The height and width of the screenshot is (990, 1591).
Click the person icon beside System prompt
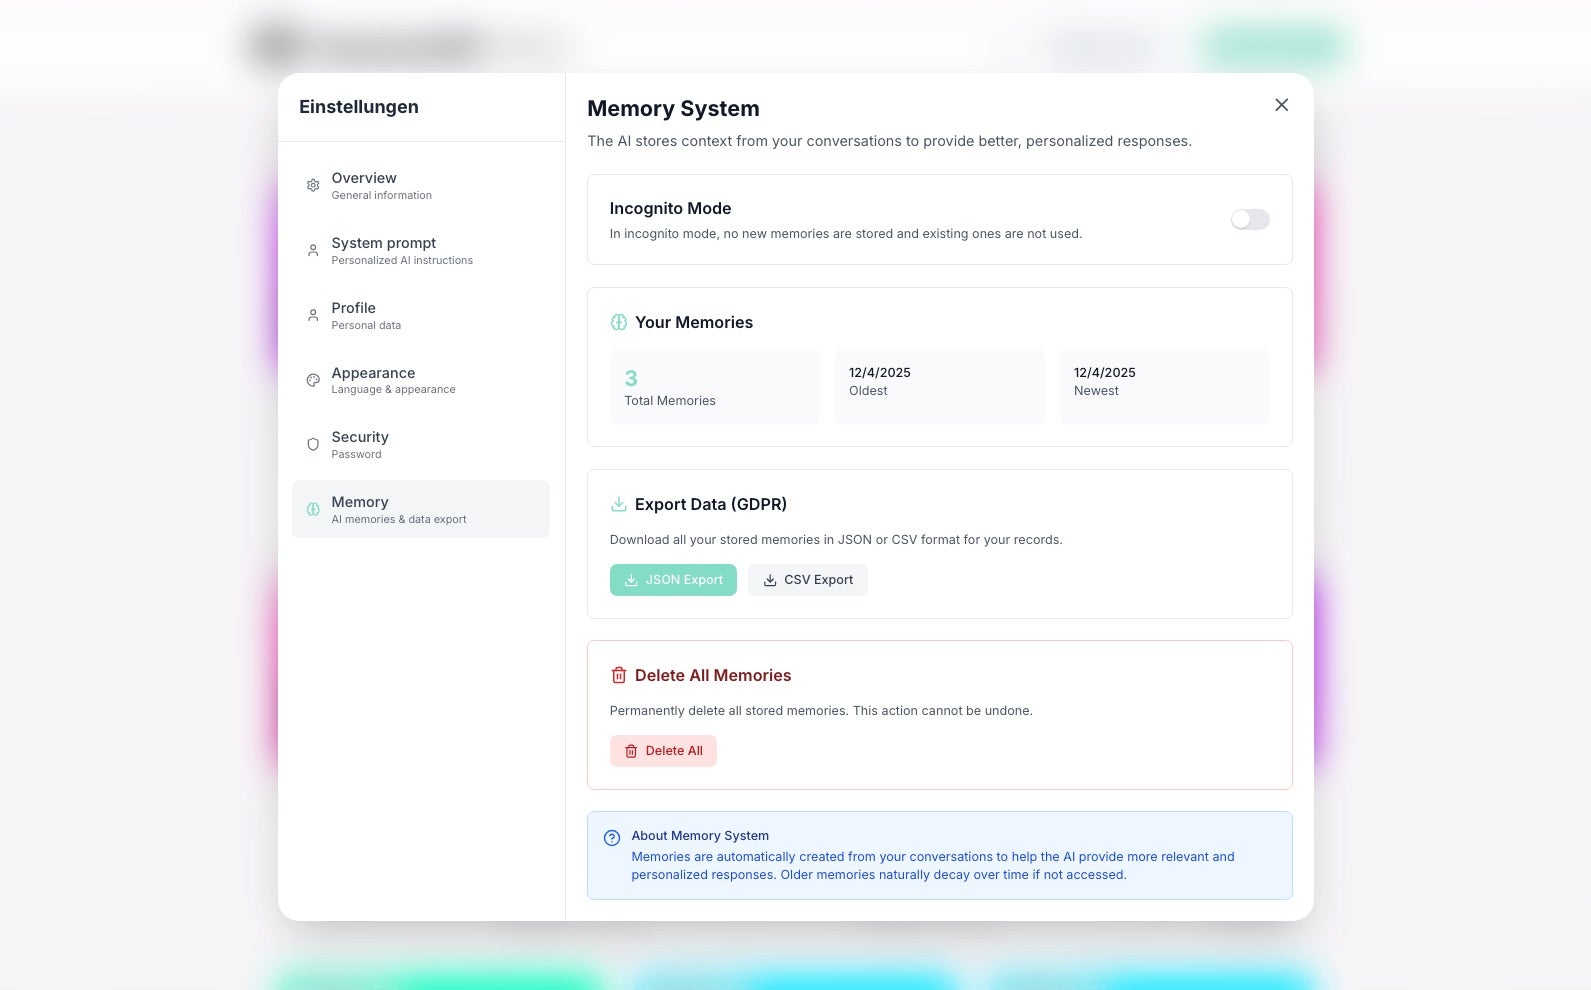[313, 250]
